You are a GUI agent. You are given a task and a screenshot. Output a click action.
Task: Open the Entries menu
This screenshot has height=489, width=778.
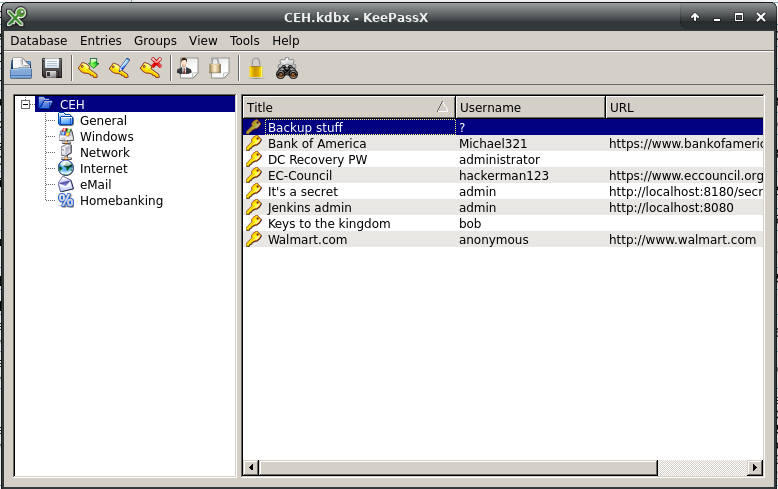tap(100, 41)
